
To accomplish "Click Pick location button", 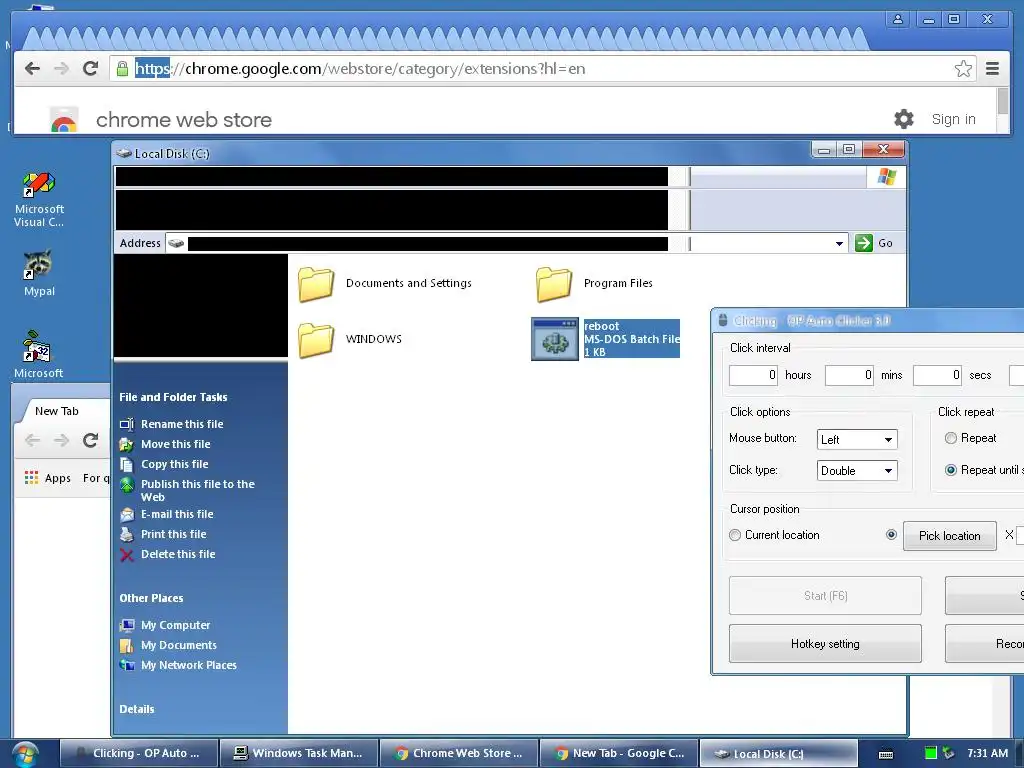I will point(950,536).
